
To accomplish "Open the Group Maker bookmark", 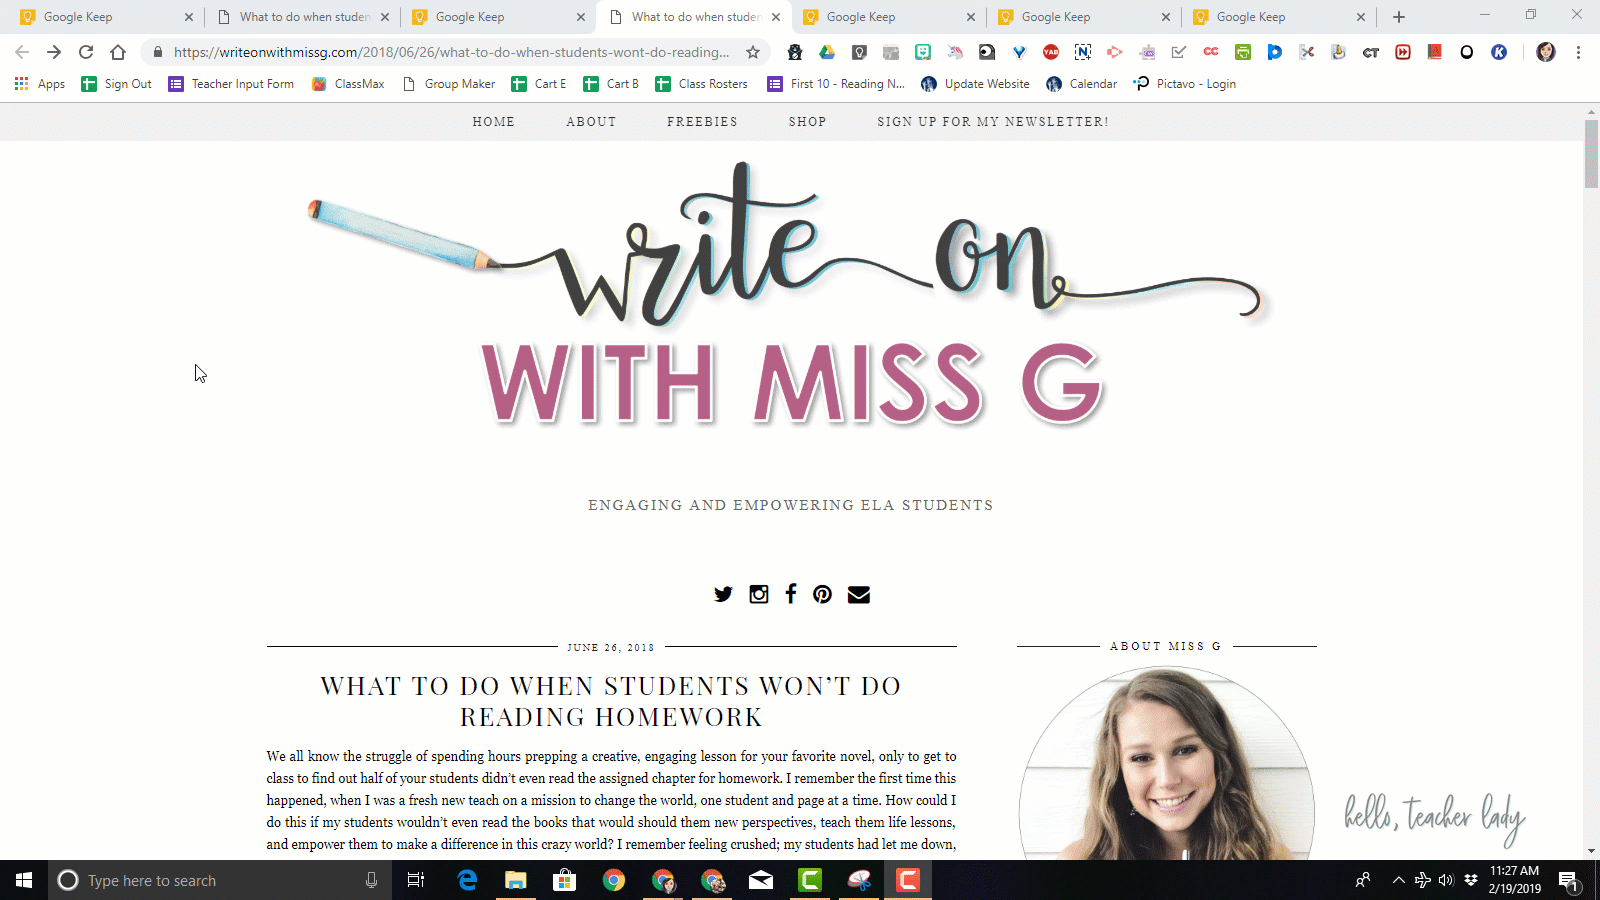I will point(448,84).
